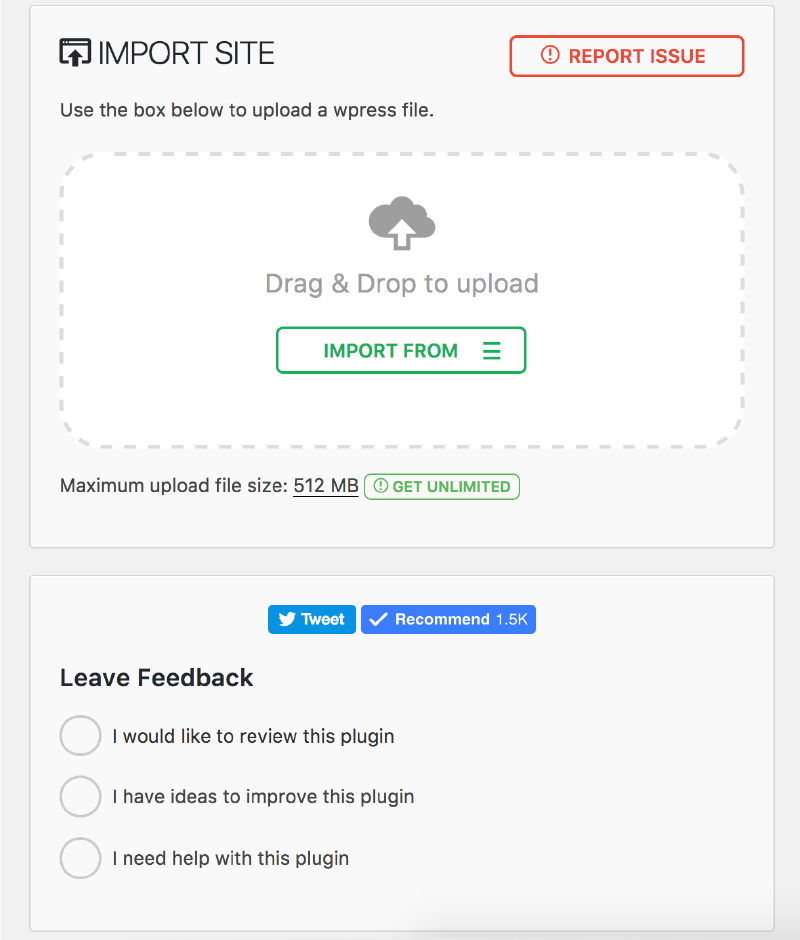The image size is (800, 940).
Task: Click the GET UNLIMITED text
Action: pyautogui.click(x=451, y=487)
